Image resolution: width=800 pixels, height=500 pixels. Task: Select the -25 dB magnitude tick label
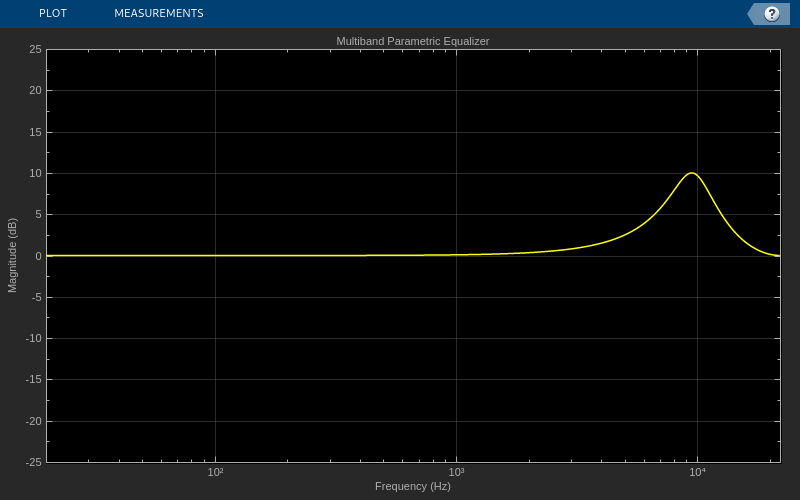click(34, 462)
